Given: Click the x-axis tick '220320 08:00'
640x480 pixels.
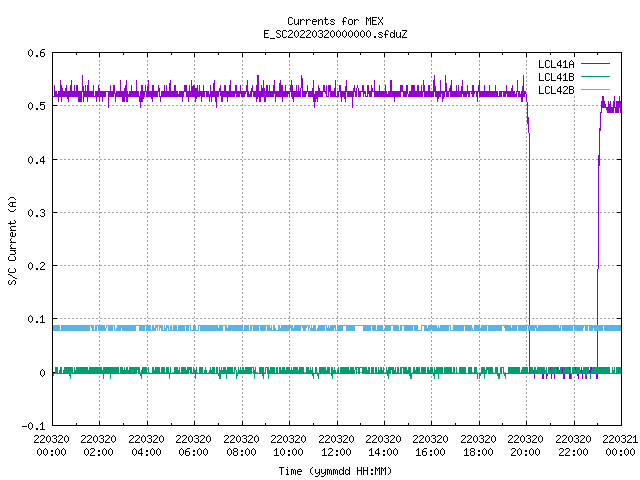Looking at the screenshot, I should pyautogui.click(x=241, y=446).
